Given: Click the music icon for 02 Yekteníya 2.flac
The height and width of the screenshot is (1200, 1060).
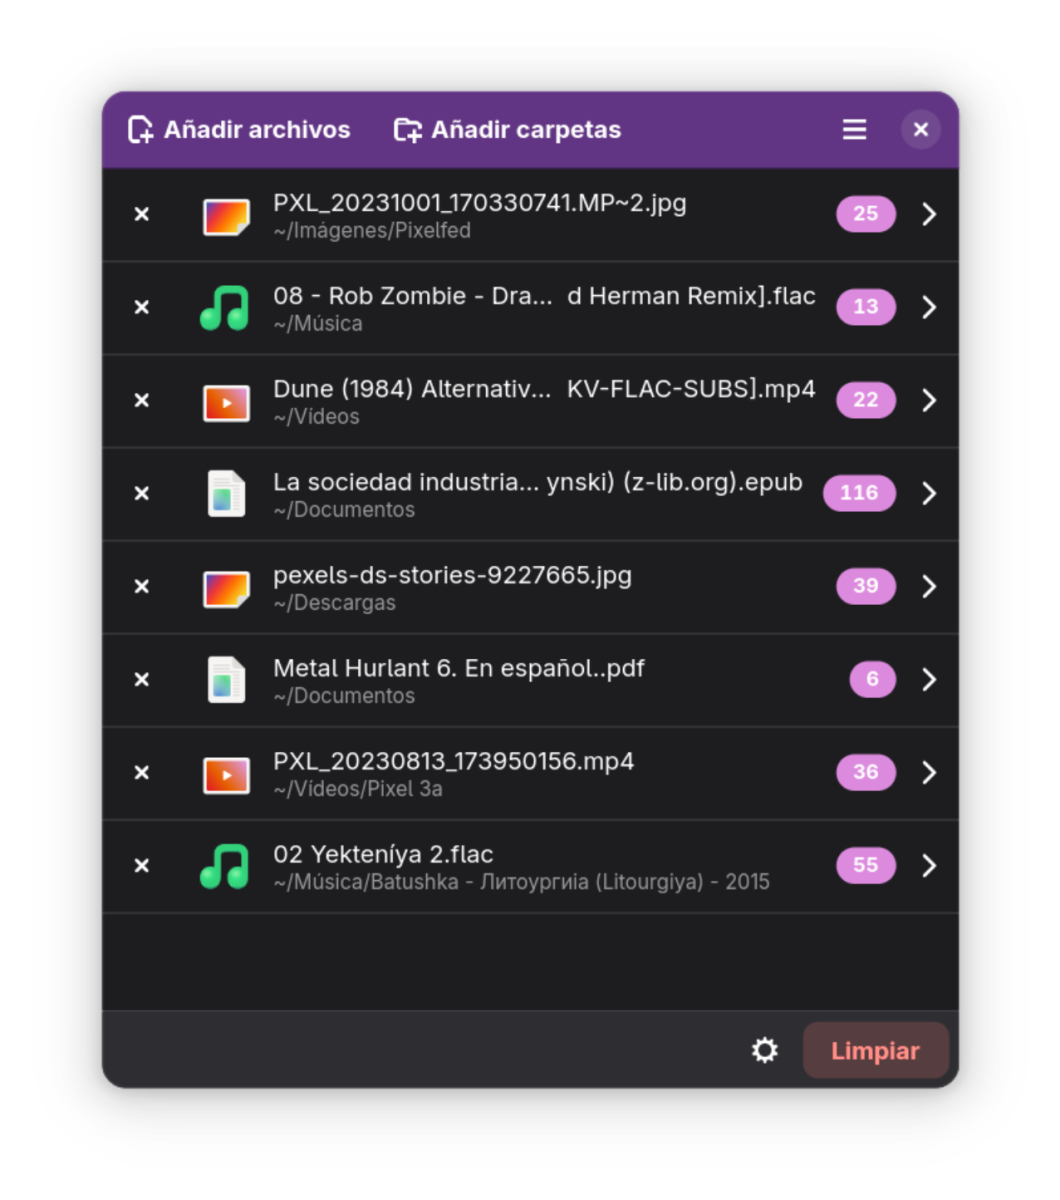Looking at the screenshot, I should 225,866.
